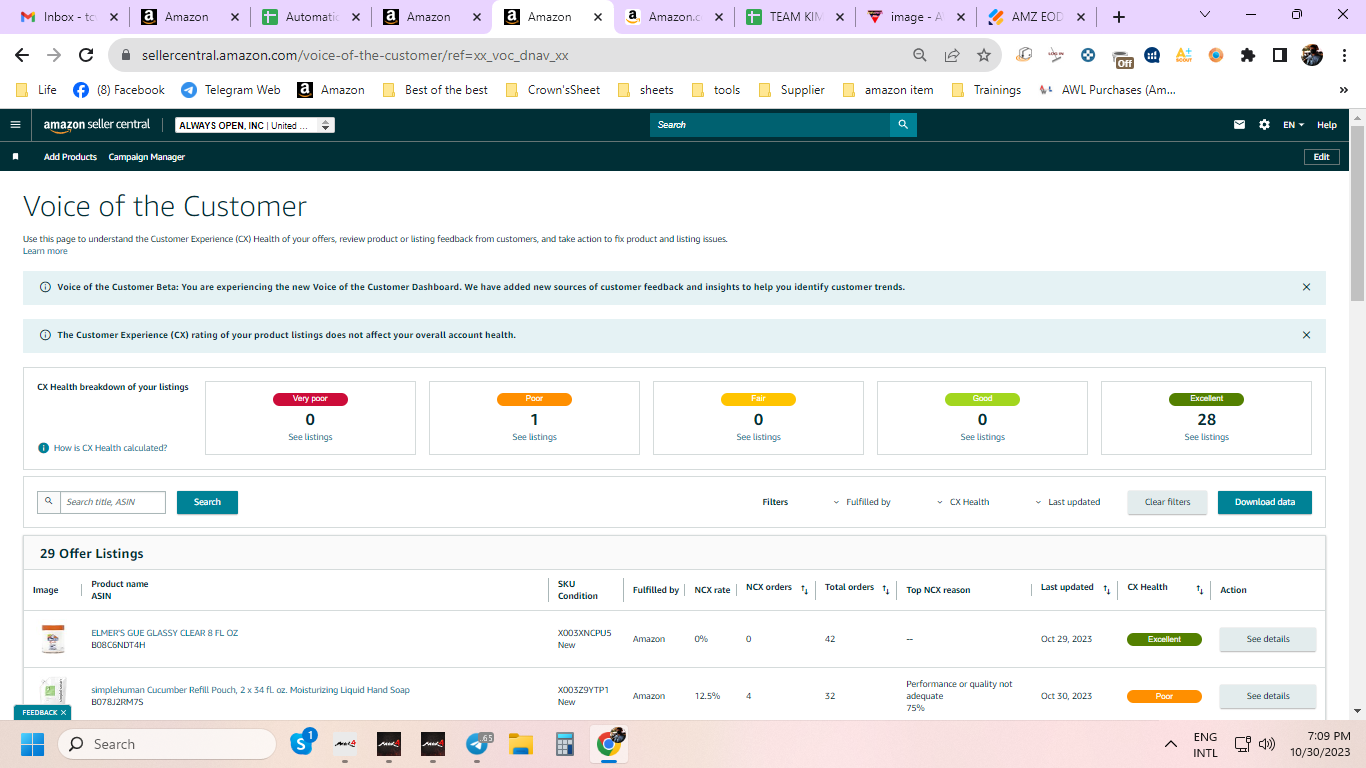The width and height of the screenshot is (1366, 768).
Task: Switch to the Amazon.com shopping tab
Action: click(x=673, y=17)
